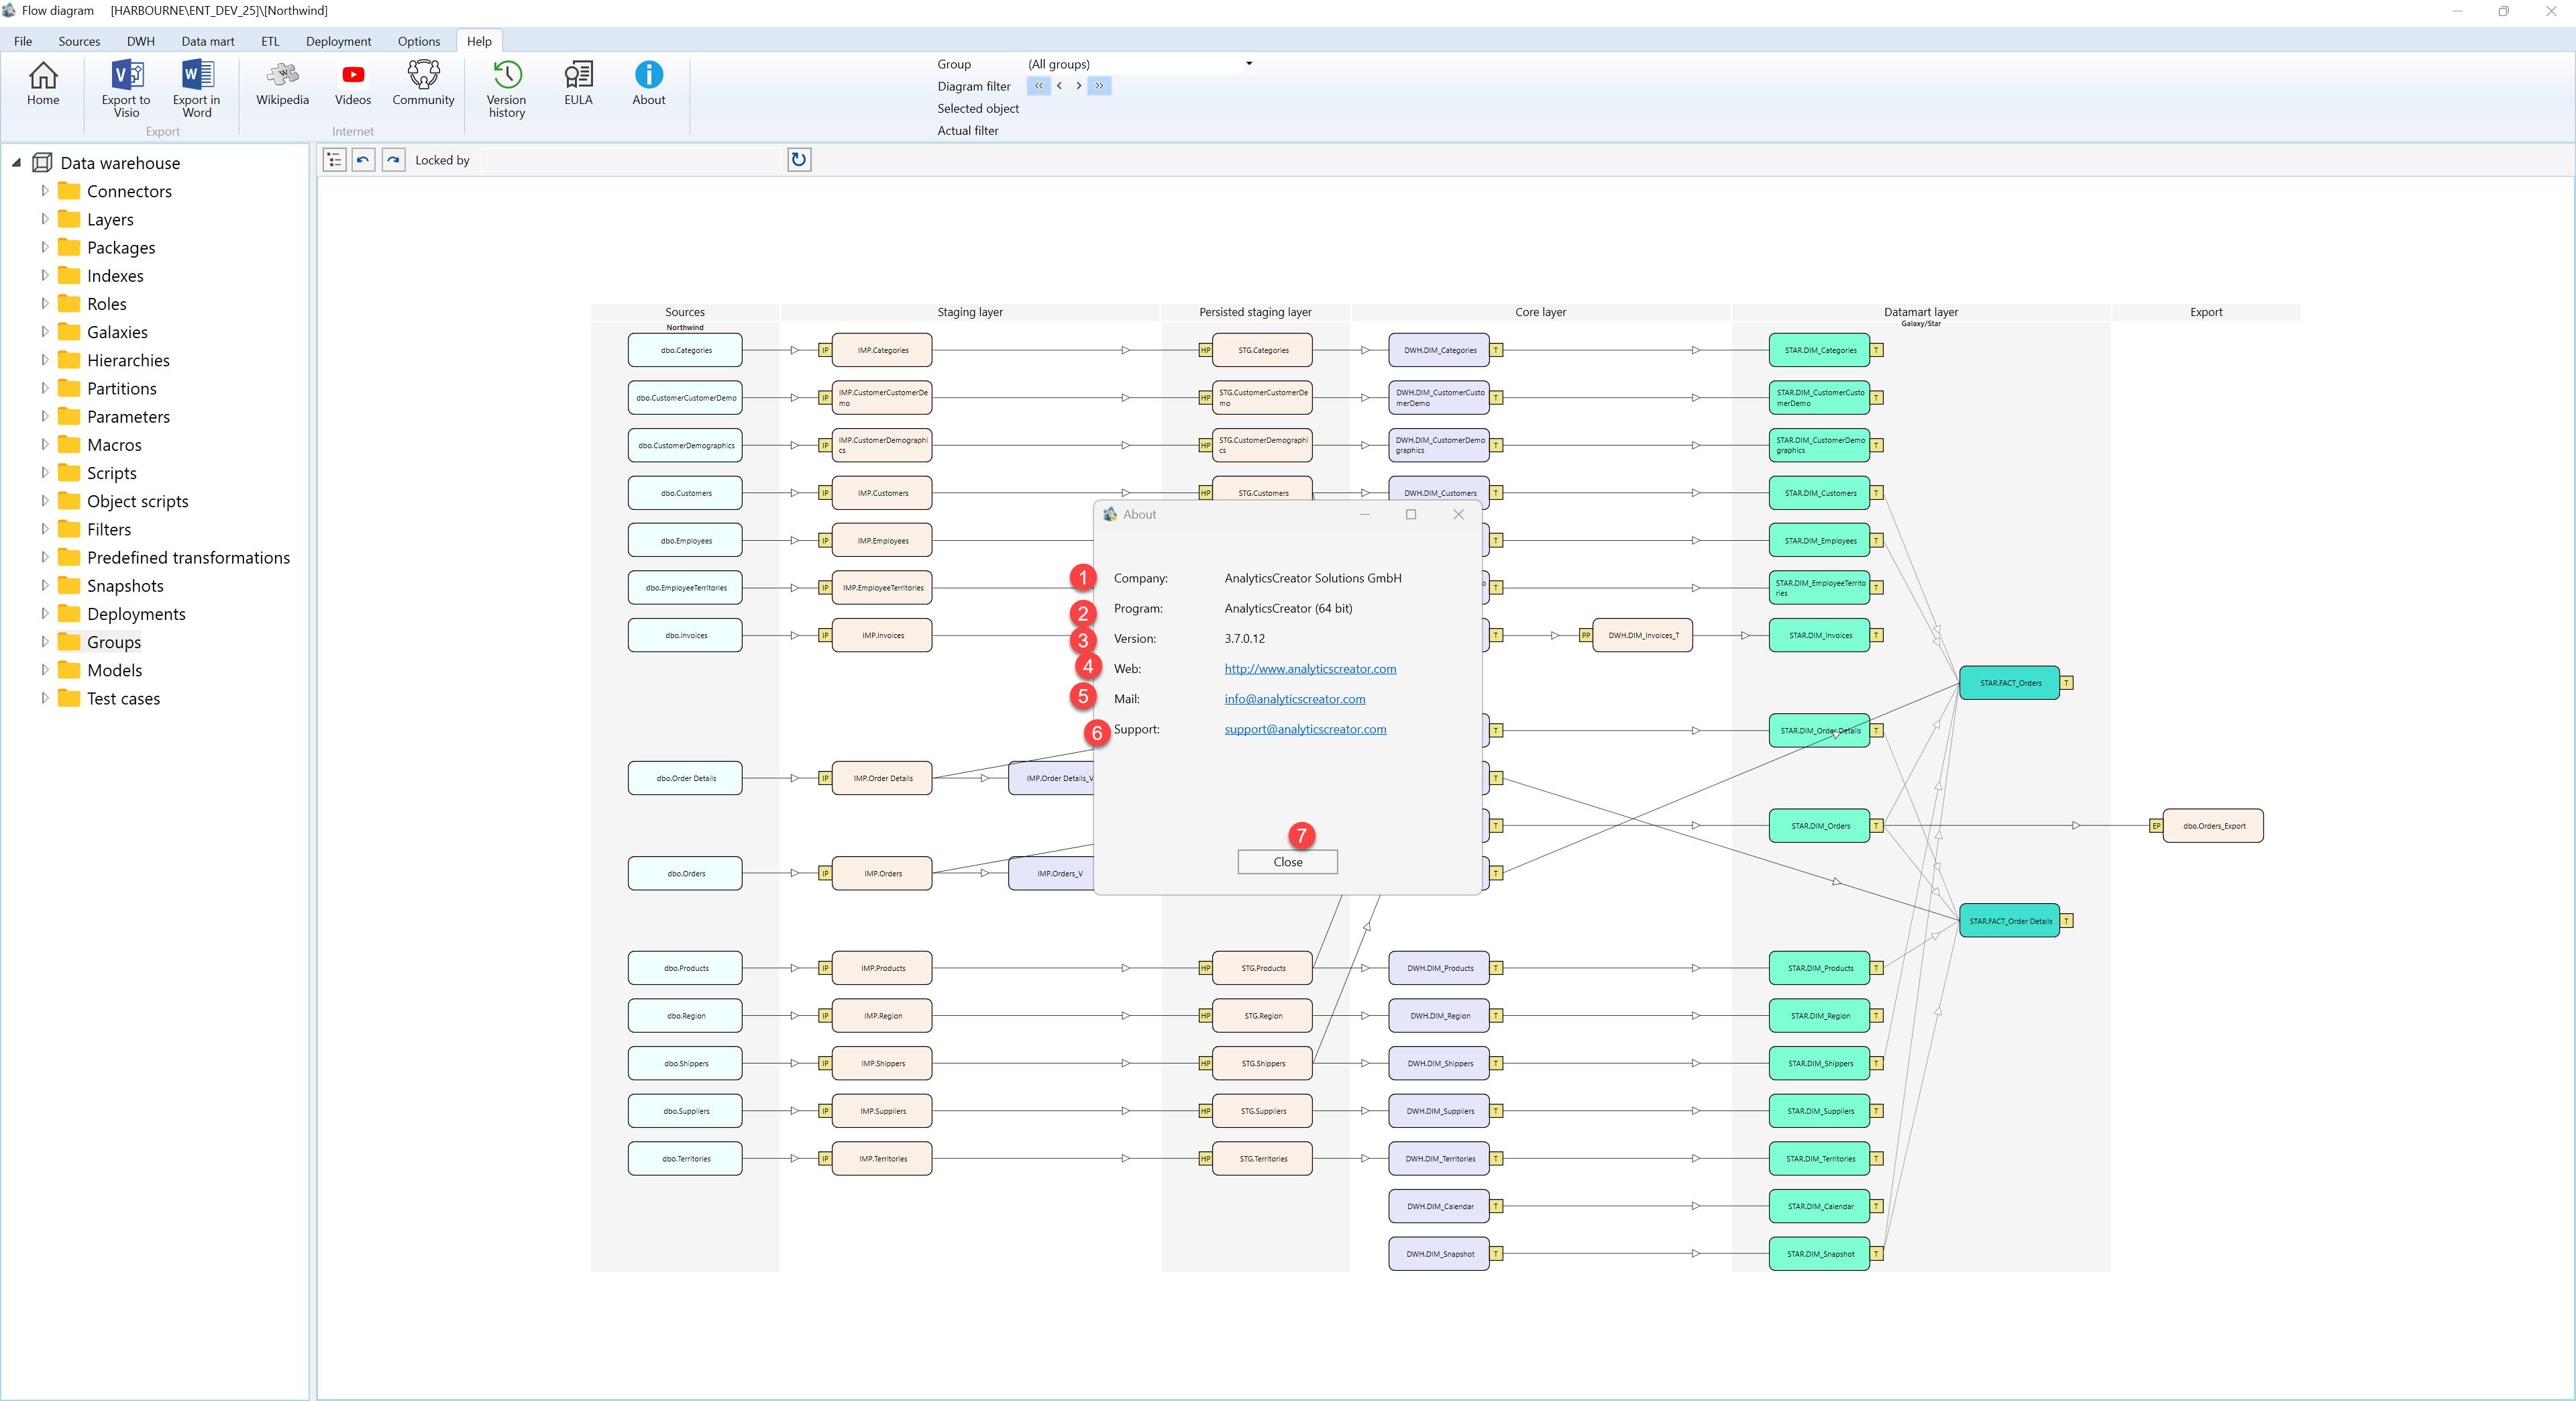Viewport: 2576px width, 1401px height.
Task: Jump to last diagram filter
Action: (x=1099, y=86)
